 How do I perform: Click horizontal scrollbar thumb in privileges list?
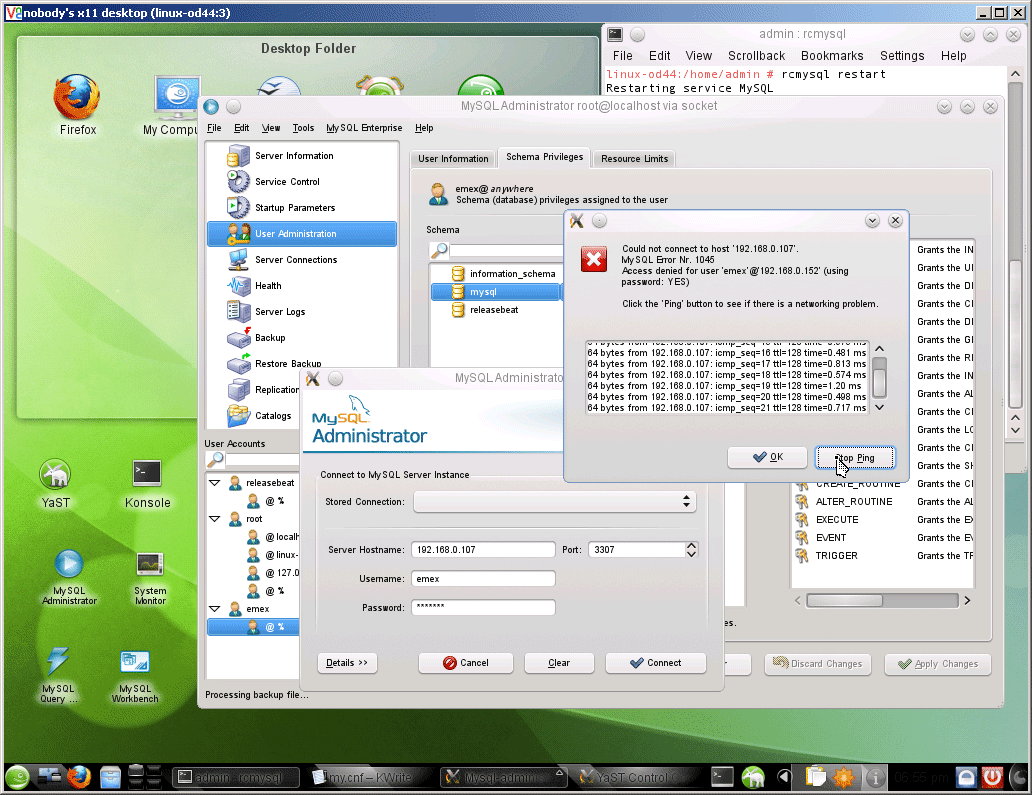[844, 600]
